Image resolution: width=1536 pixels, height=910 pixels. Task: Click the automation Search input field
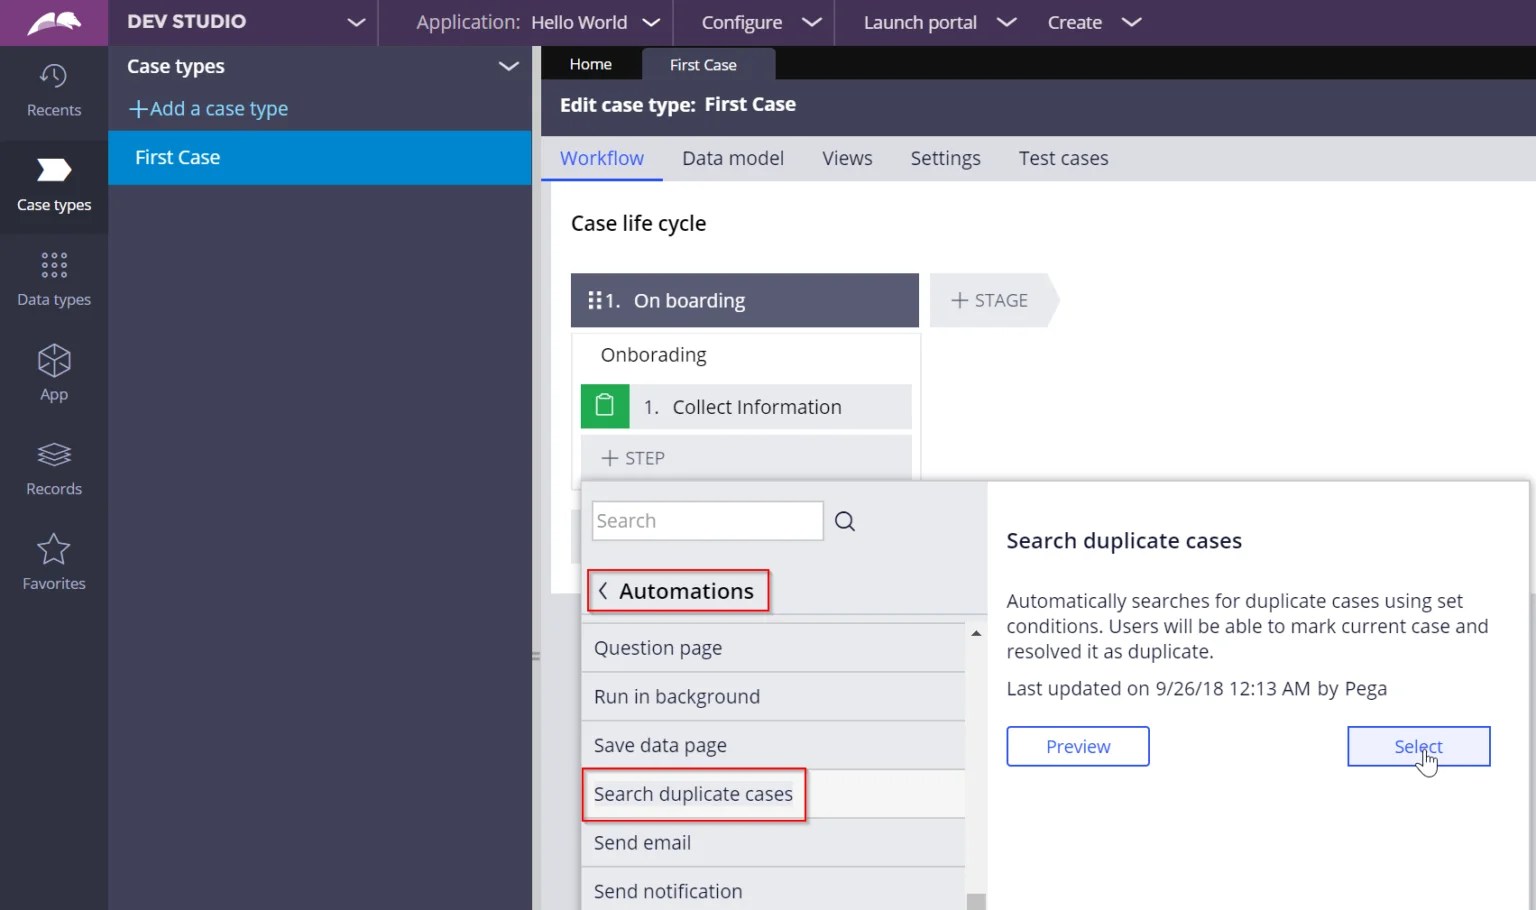pos(707,521)
